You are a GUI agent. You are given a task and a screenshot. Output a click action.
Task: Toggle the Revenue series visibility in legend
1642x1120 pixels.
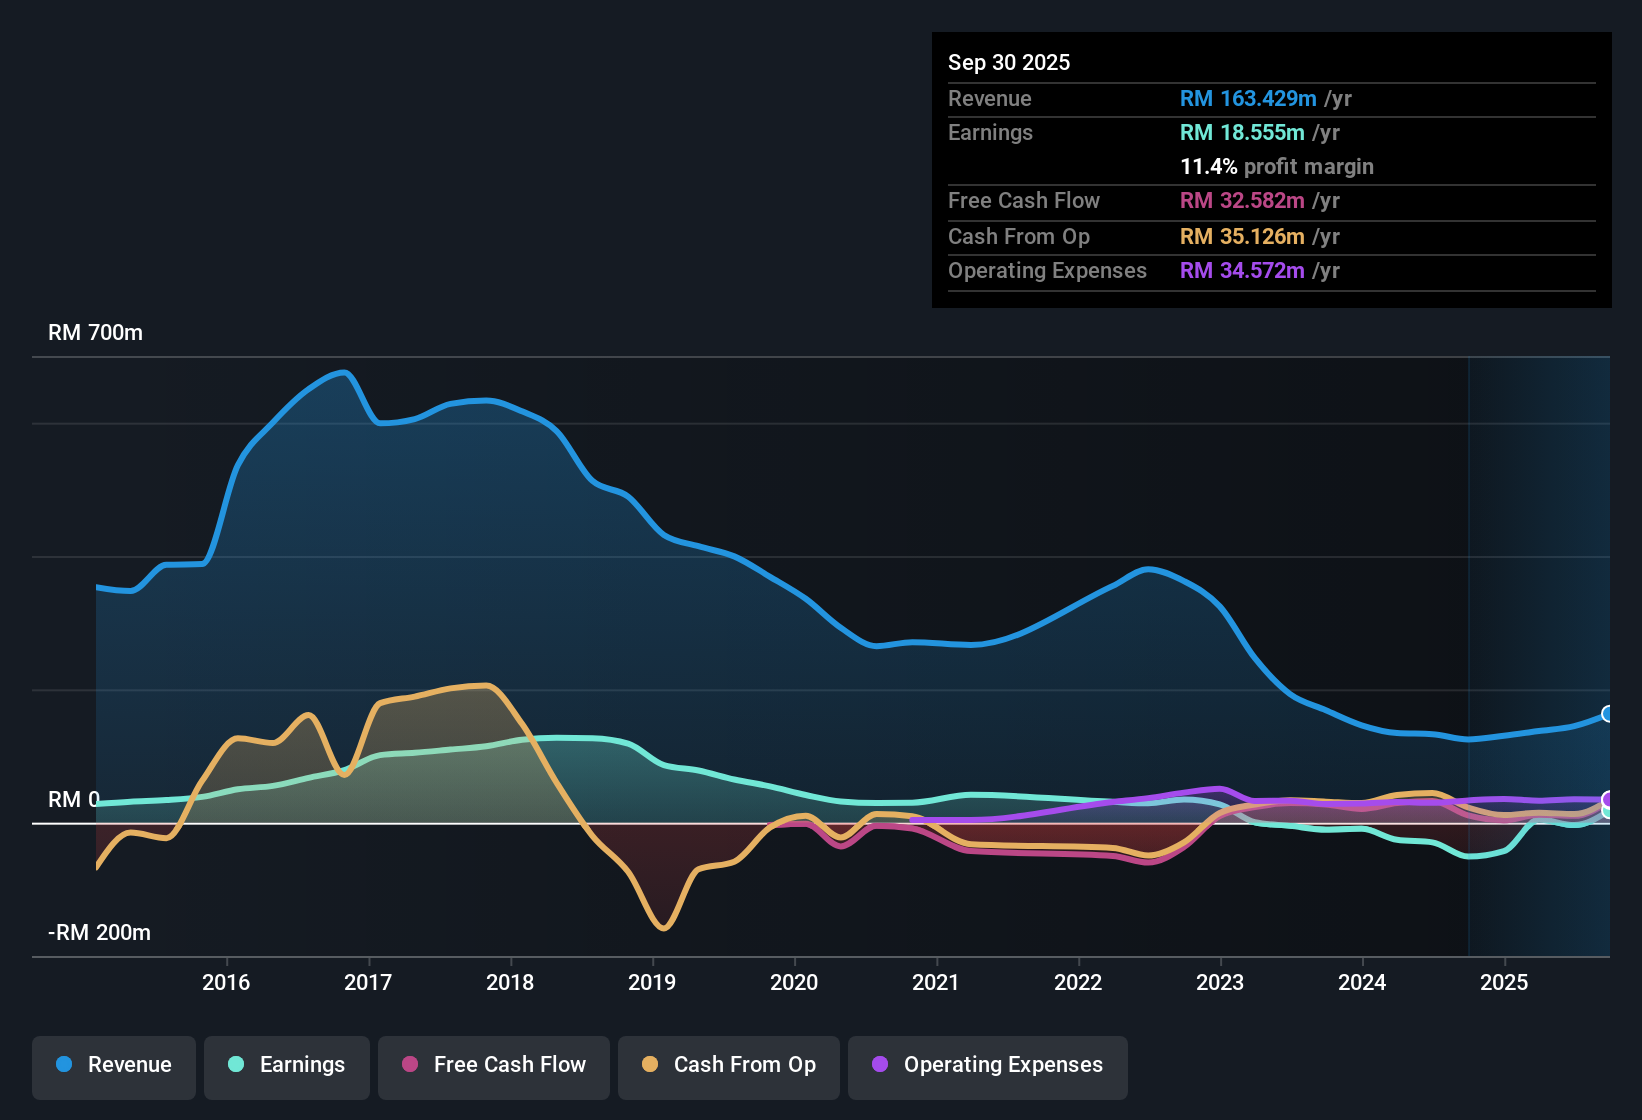[x=113, y=1065]
